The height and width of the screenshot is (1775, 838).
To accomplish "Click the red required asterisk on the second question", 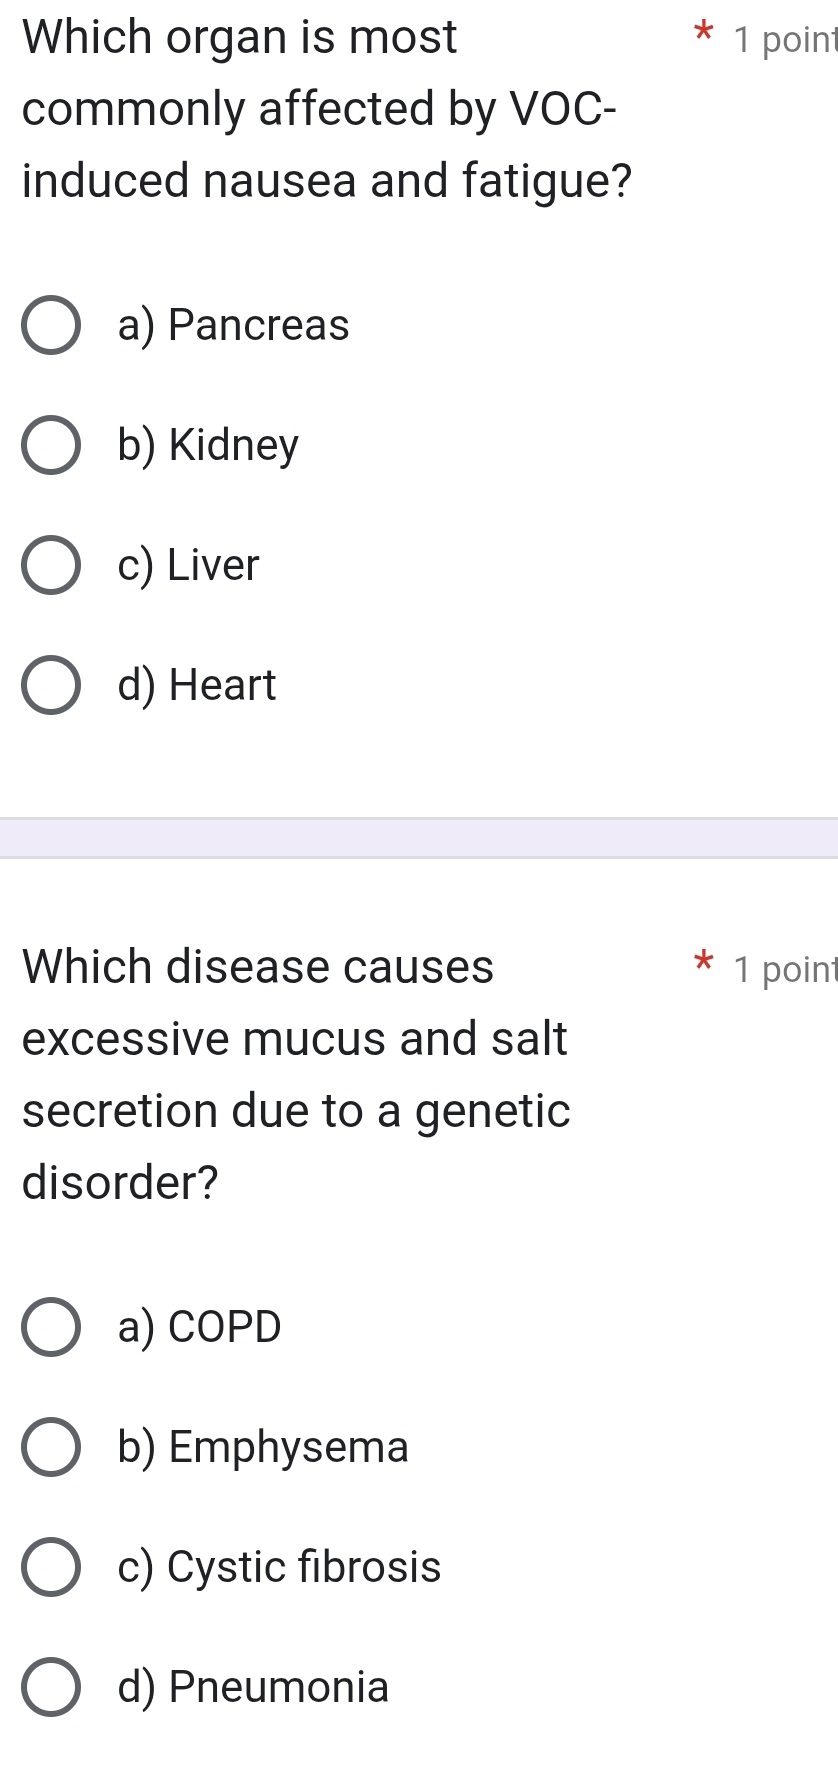I will [704, 963].
